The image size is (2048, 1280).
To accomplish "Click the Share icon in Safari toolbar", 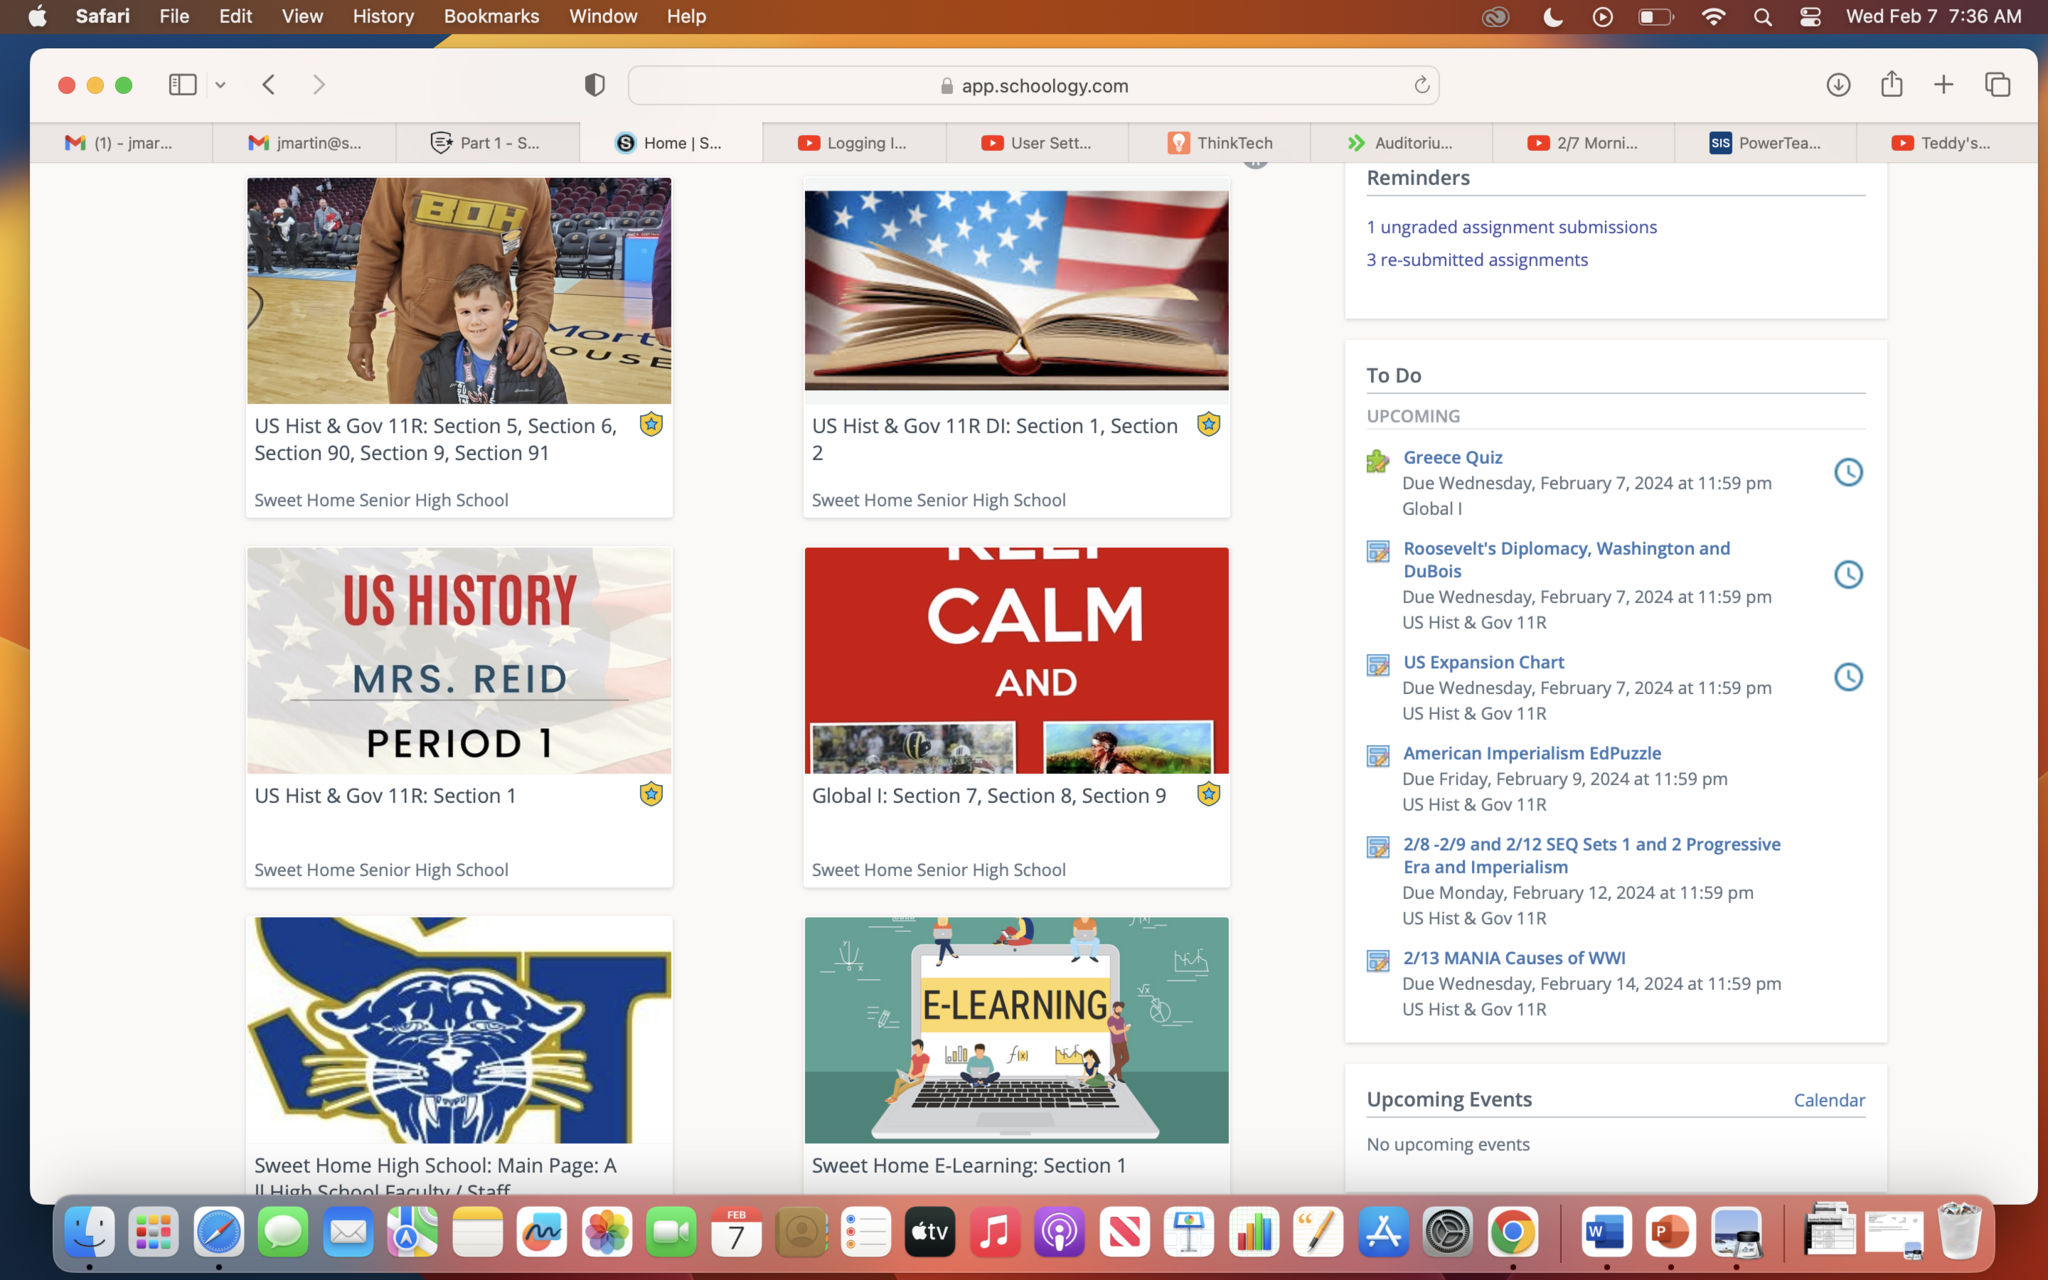I will [1890, 85].
